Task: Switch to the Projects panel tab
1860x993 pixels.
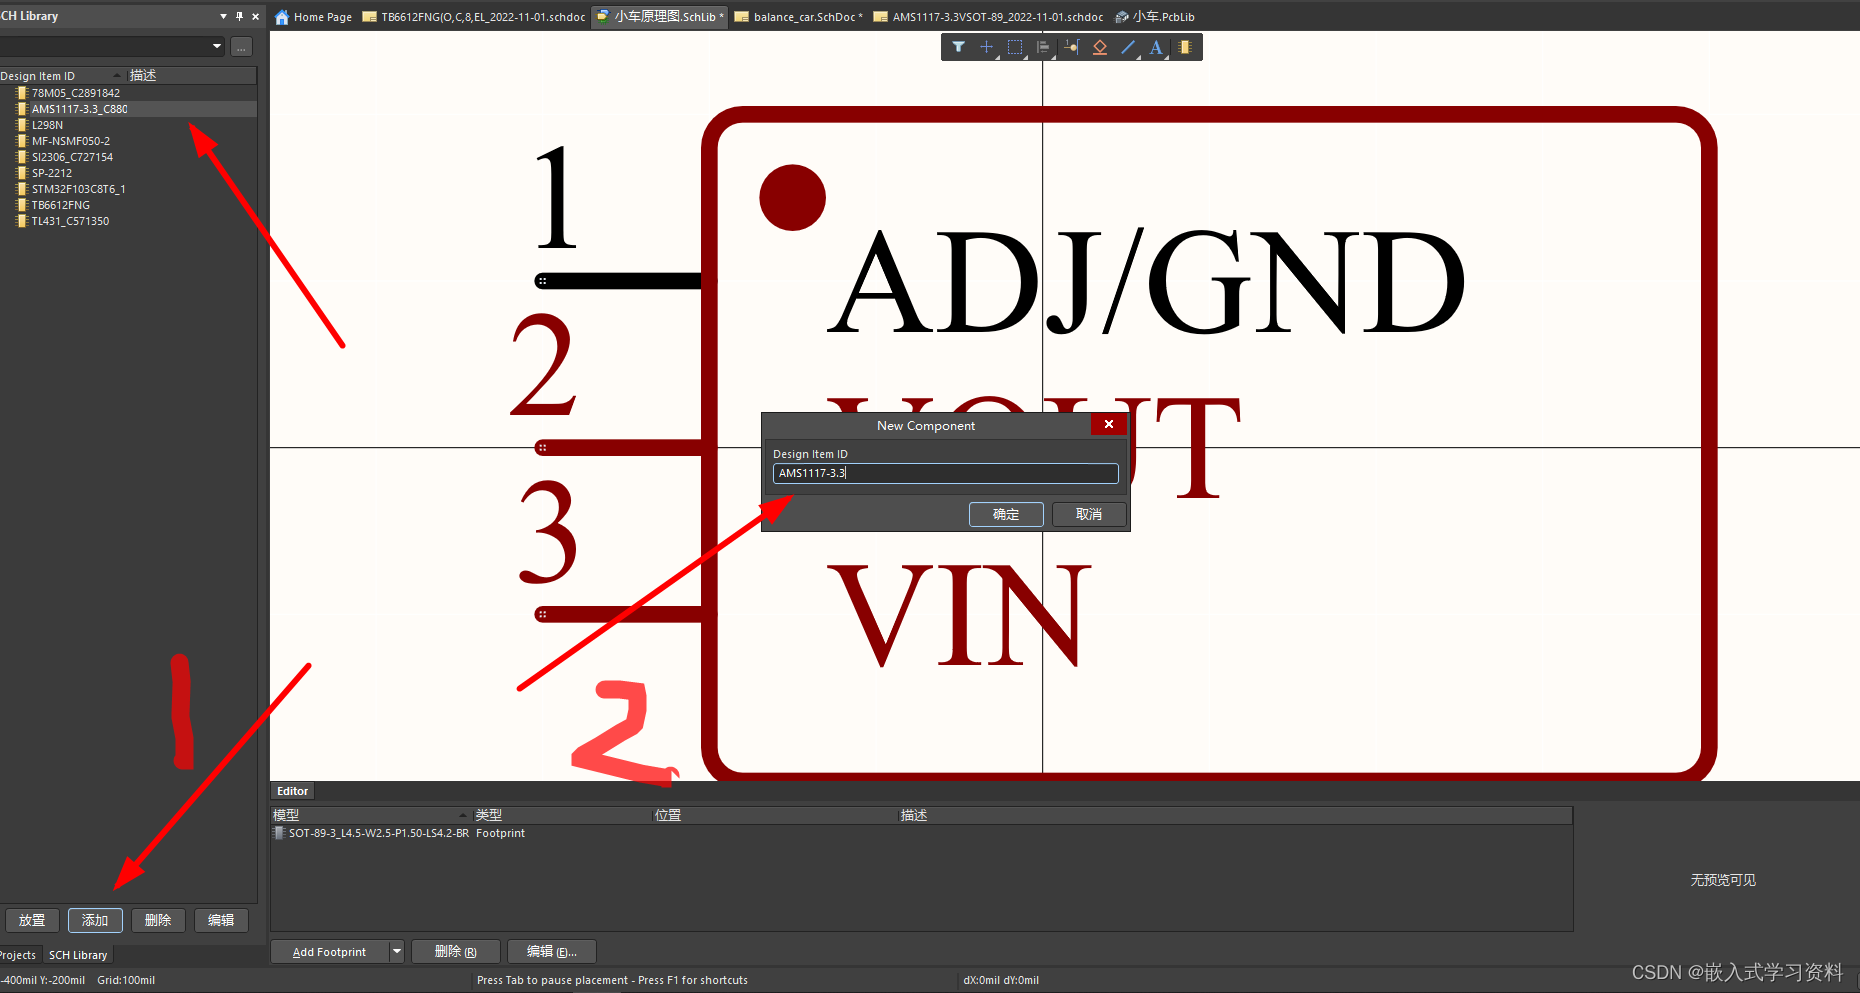Action: [18, 955]
